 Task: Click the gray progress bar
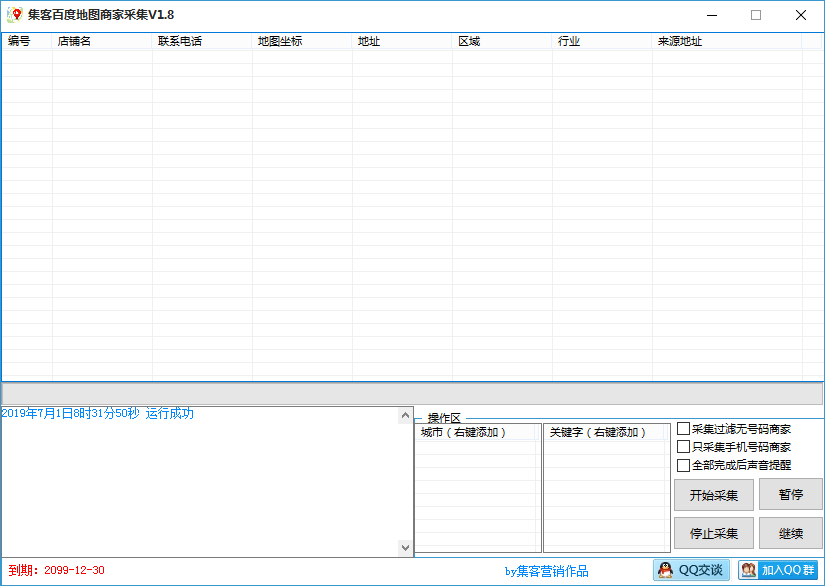(412, 393)
